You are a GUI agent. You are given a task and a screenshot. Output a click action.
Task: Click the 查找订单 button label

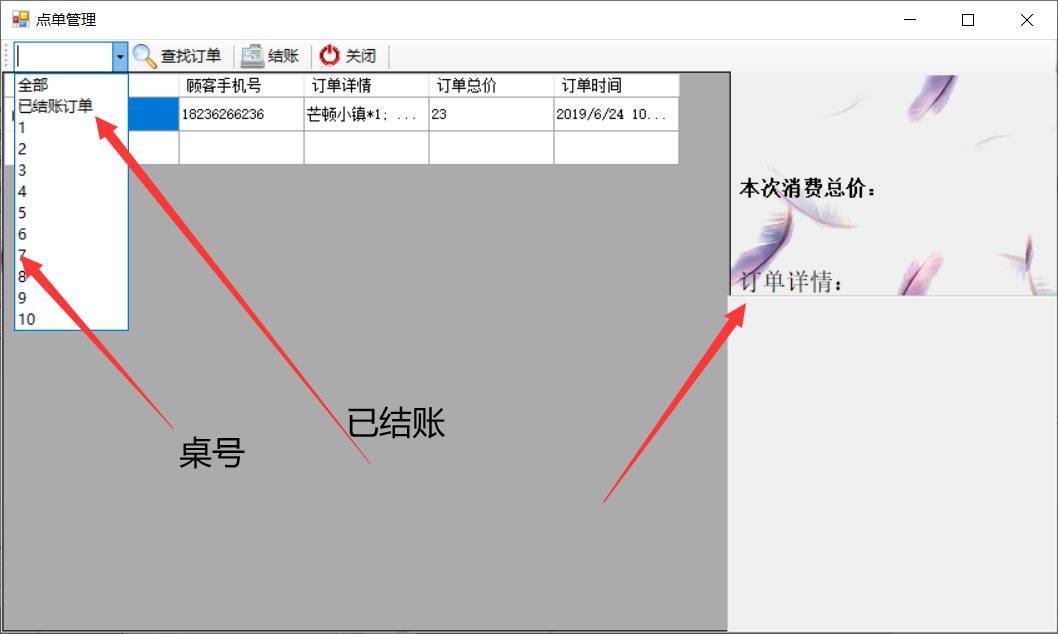click(191, 56)
